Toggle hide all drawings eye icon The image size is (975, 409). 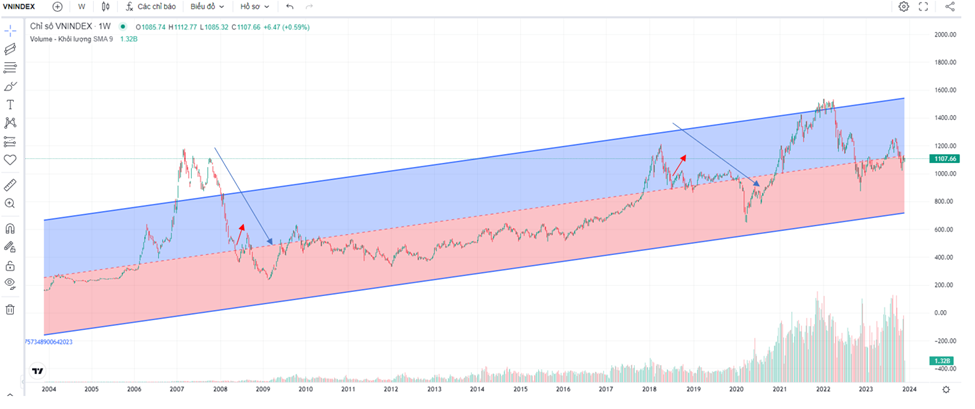pos(10,284)
